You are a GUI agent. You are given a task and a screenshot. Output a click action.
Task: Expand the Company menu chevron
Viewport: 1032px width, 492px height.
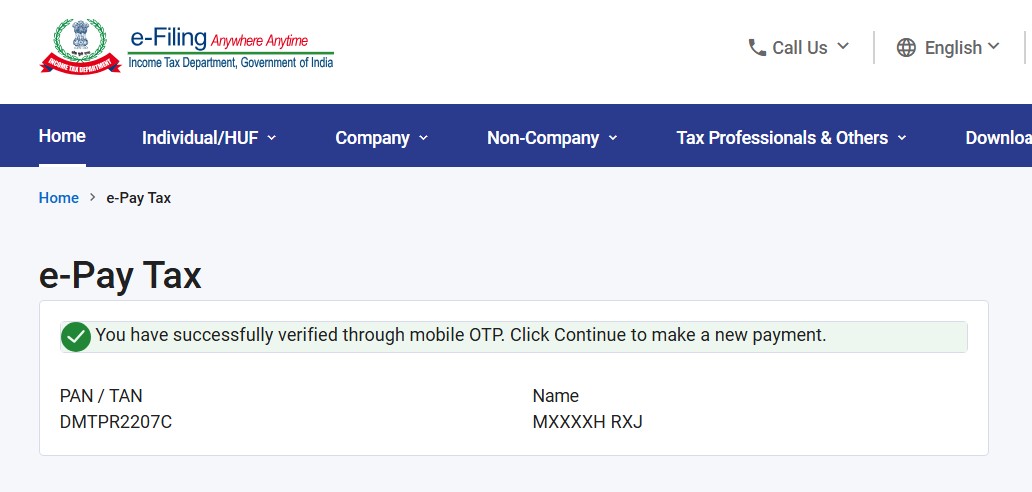(423, 138)
